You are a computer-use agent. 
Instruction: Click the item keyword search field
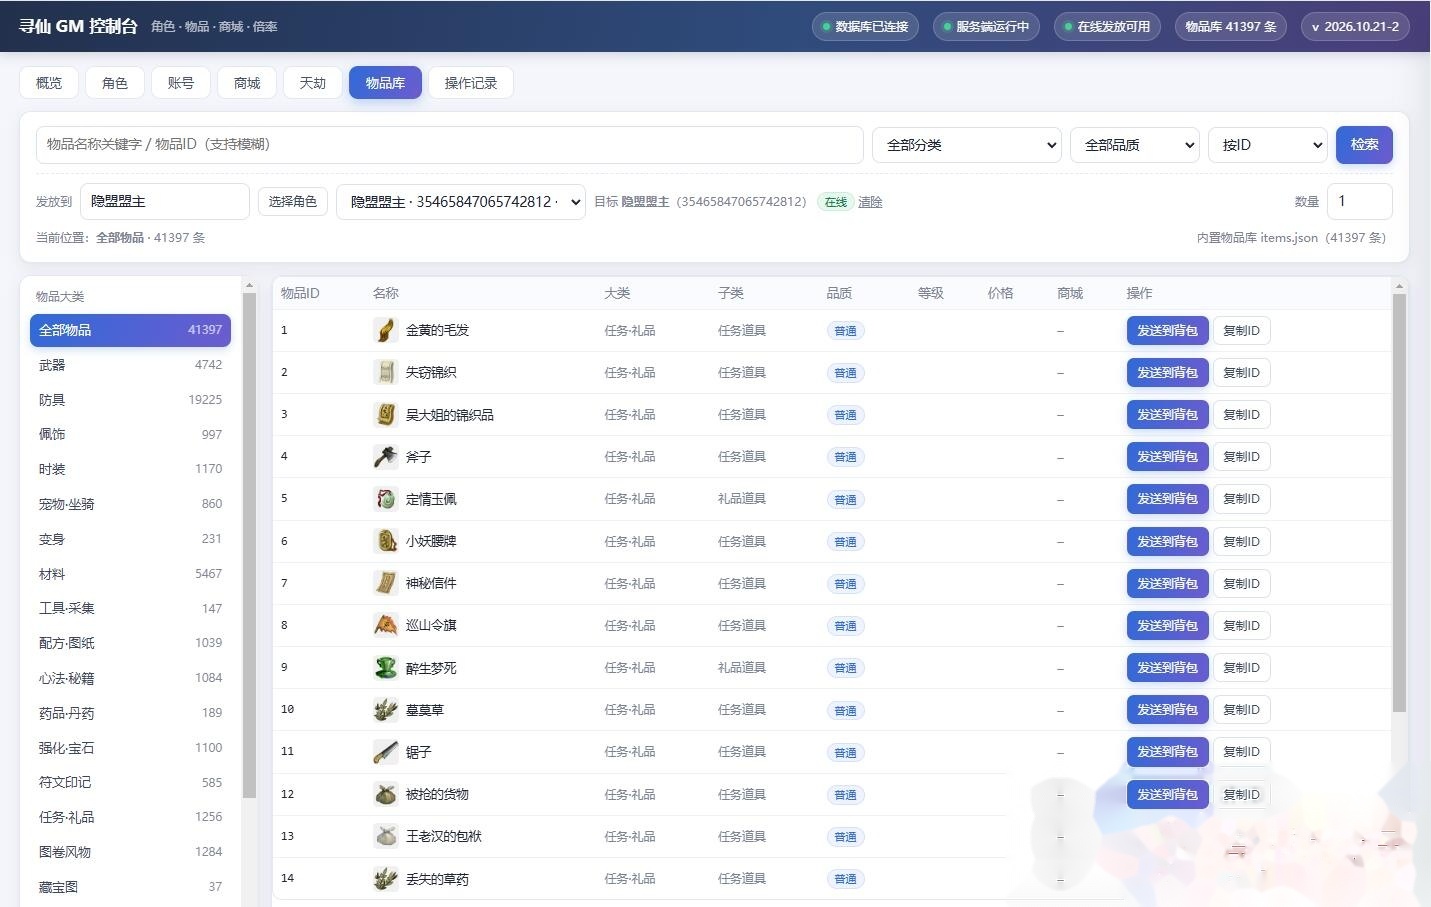click(450, 145)
